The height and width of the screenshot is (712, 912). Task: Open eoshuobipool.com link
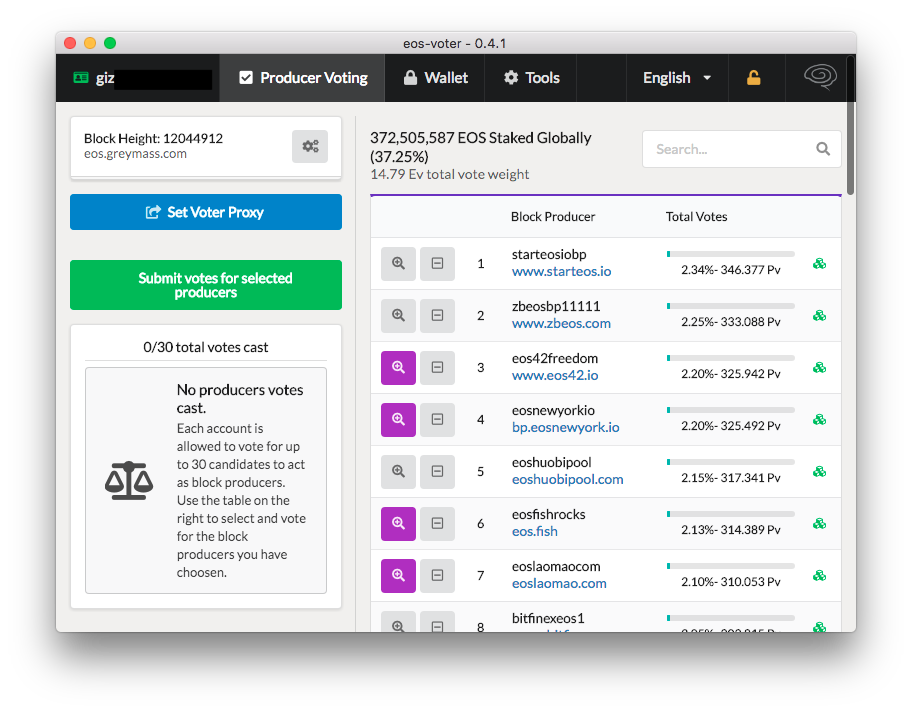click(568, 479)
